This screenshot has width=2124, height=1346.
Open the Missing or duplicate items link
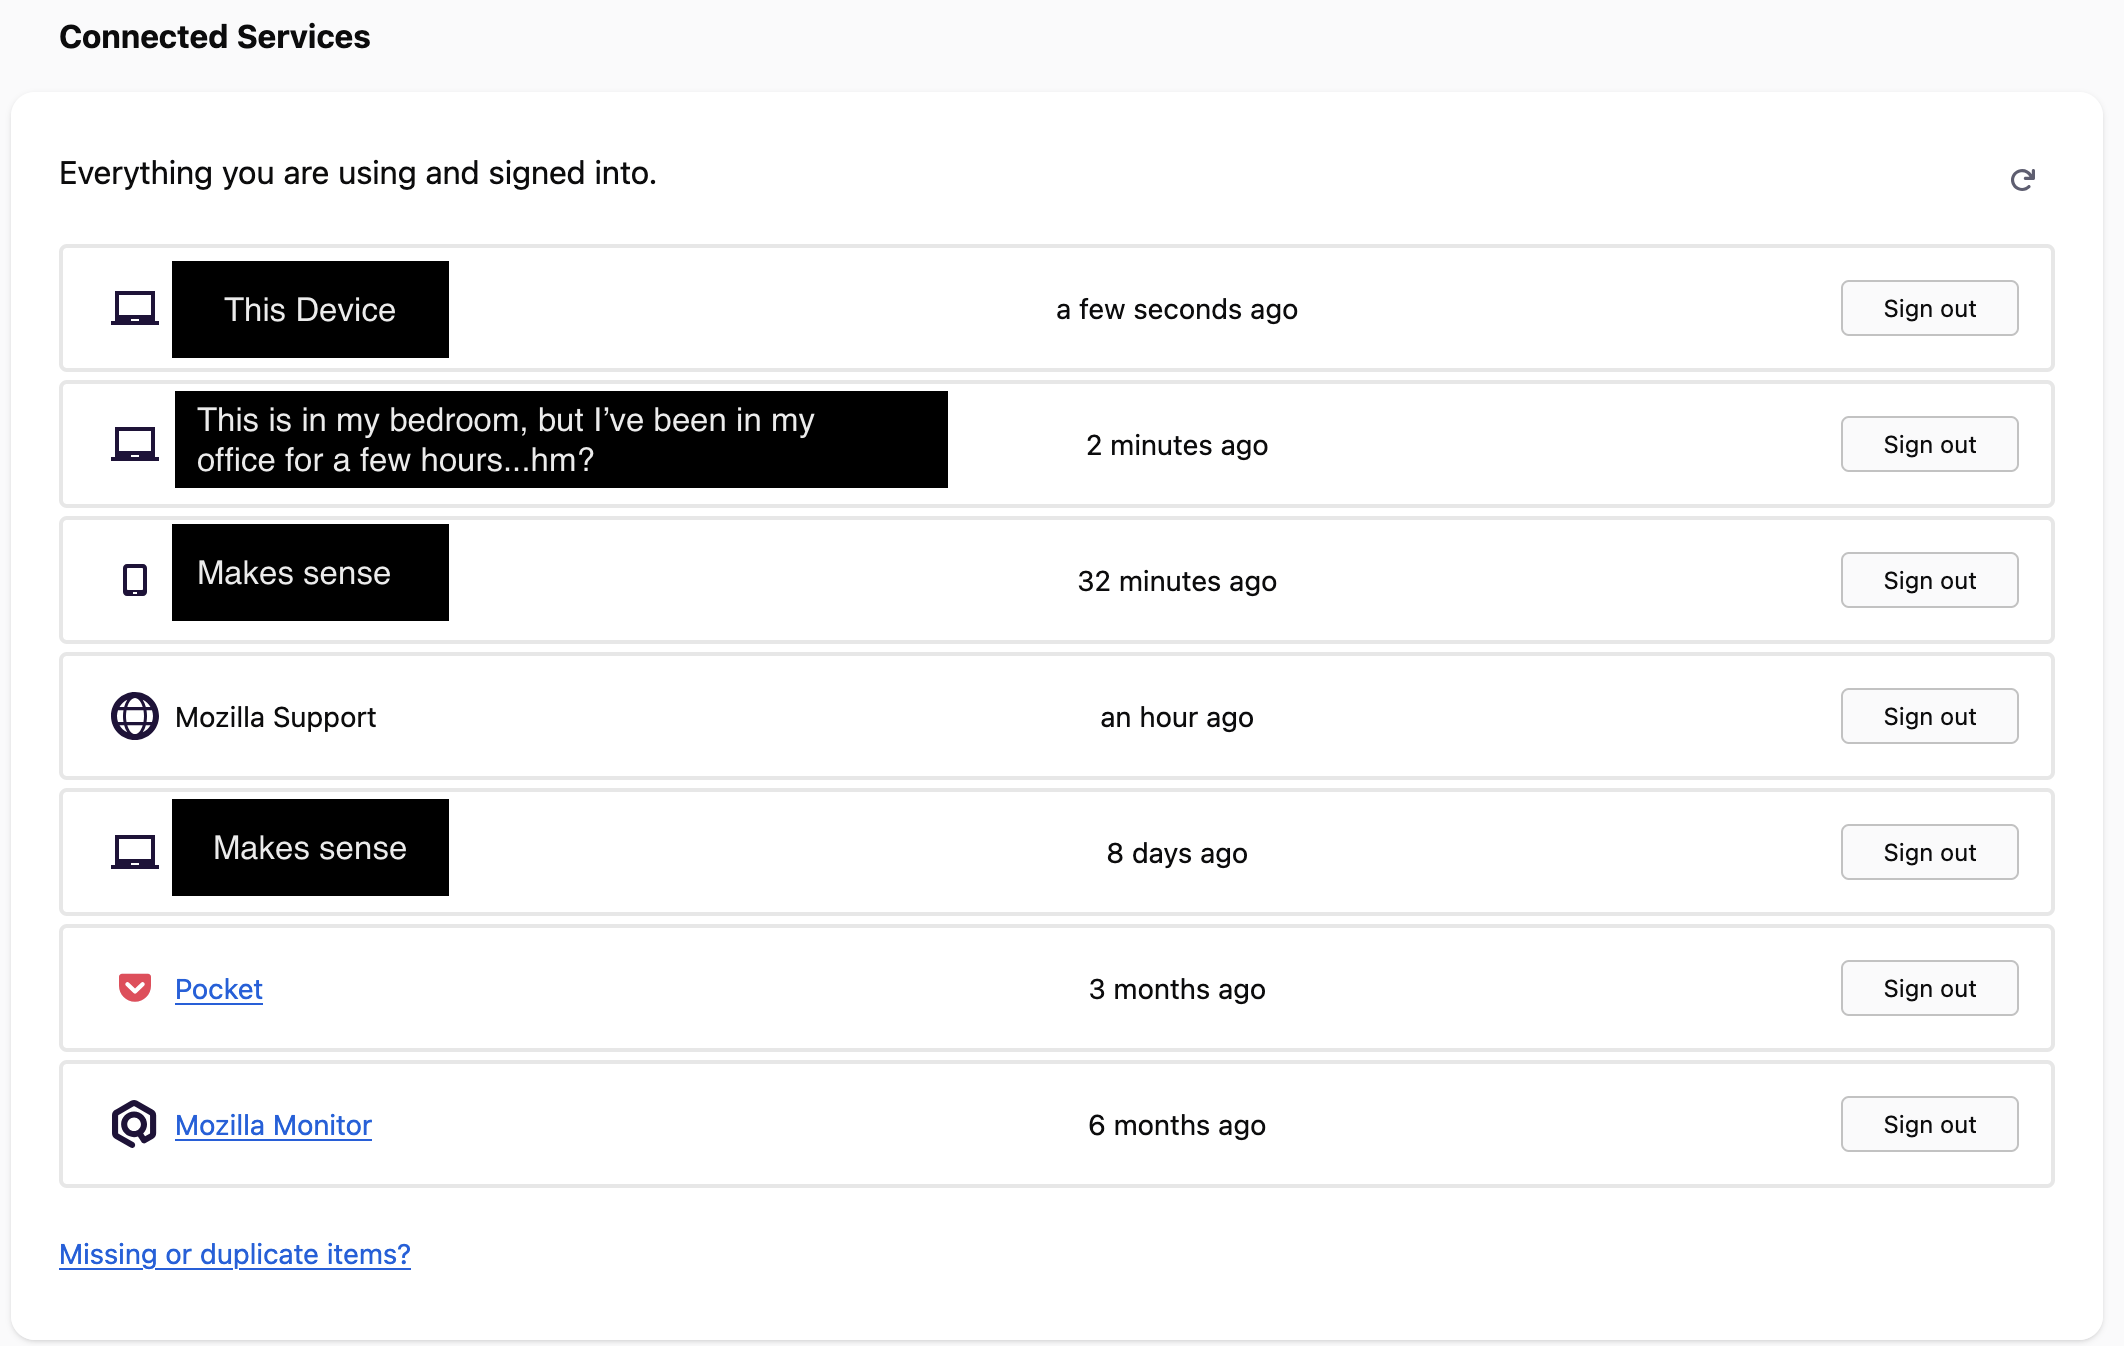235,1254
